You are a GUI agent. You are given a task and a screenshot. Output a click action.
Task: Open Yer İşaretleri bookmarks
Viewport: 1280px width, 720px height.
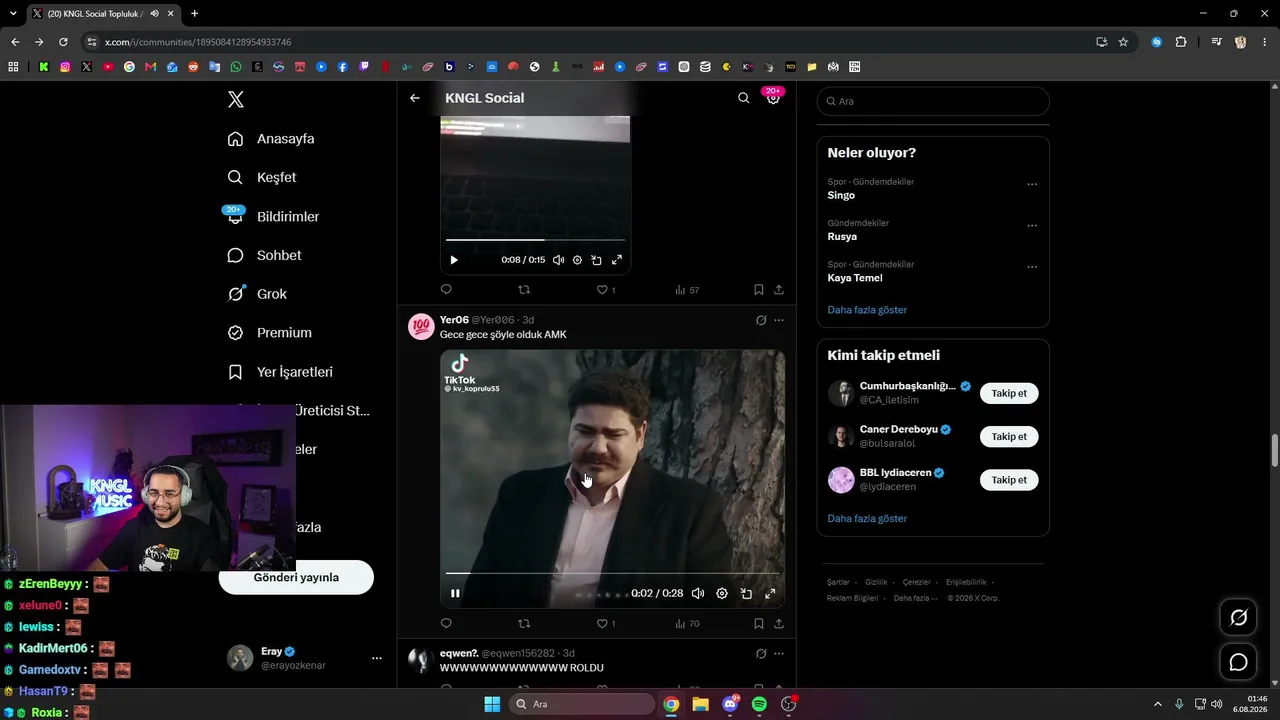(x=280, y=372)
